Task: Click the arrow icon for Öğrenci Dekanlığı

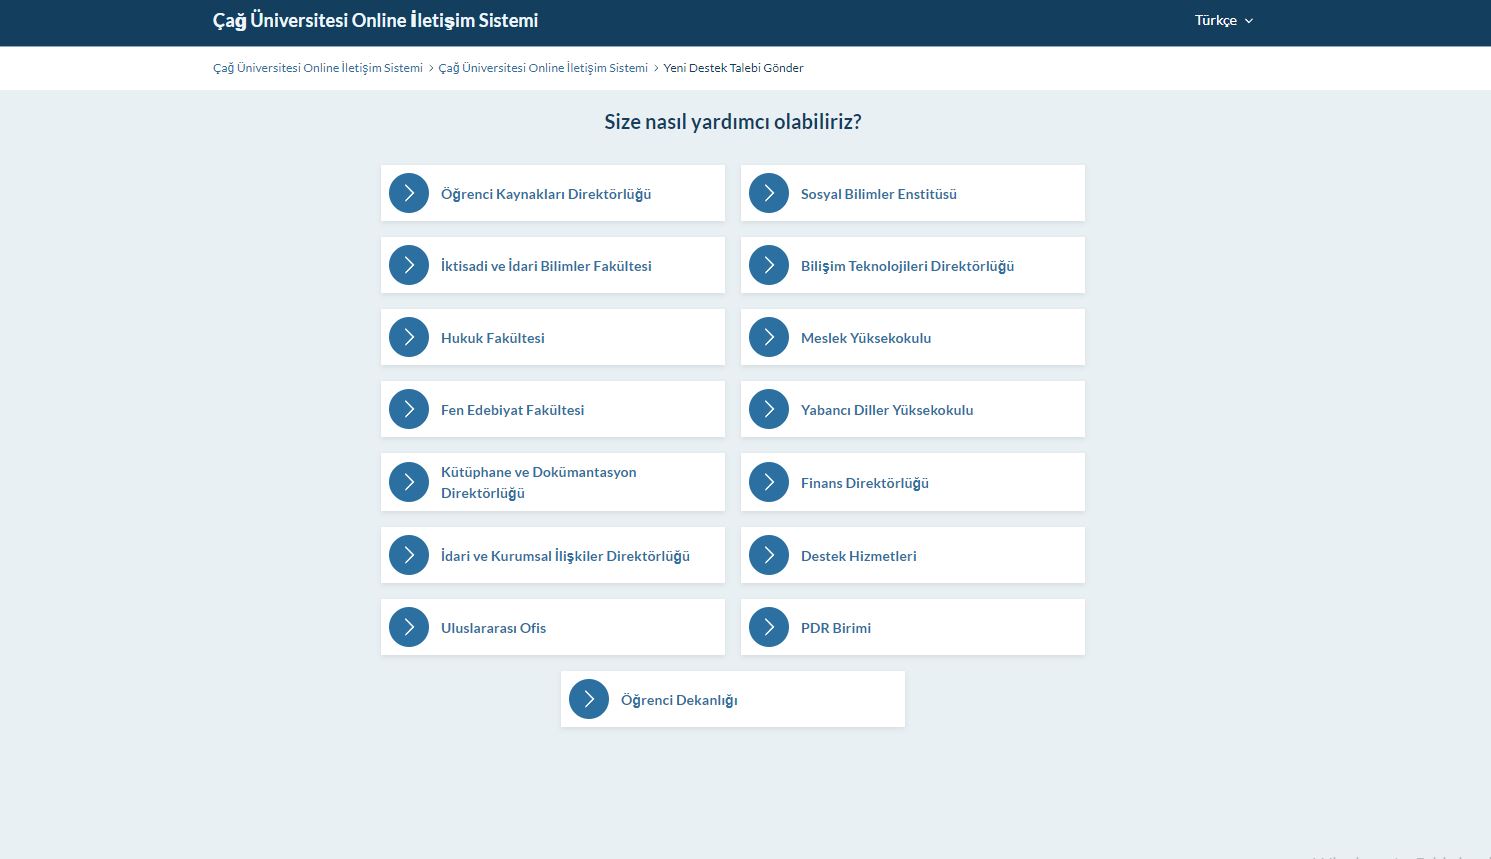Action: click(589, 699)
